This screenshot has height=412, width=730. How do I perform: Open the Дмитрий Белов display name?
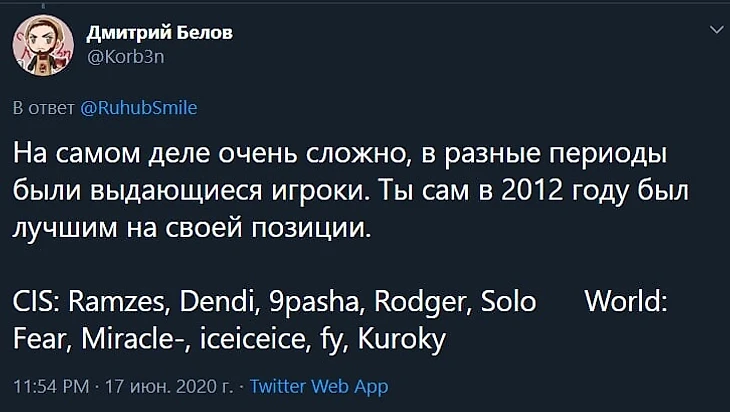156,34
